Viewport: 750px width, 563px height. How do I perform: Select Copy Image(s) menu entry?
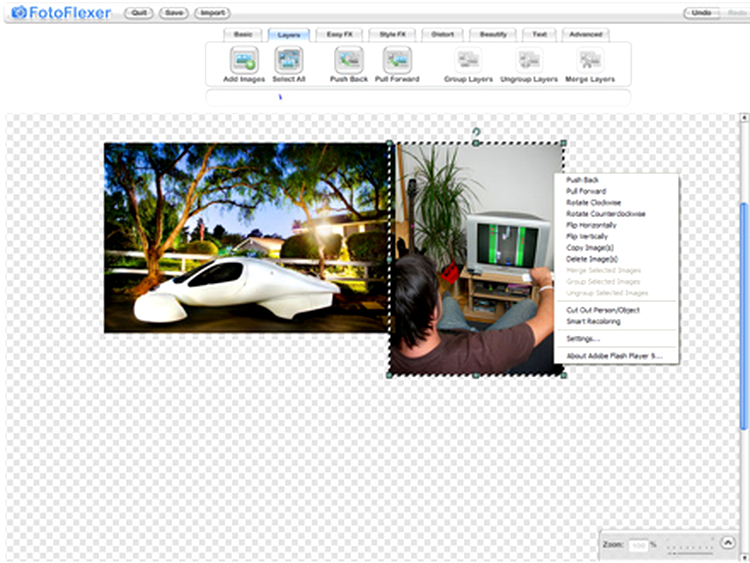(x=590, y=248)
